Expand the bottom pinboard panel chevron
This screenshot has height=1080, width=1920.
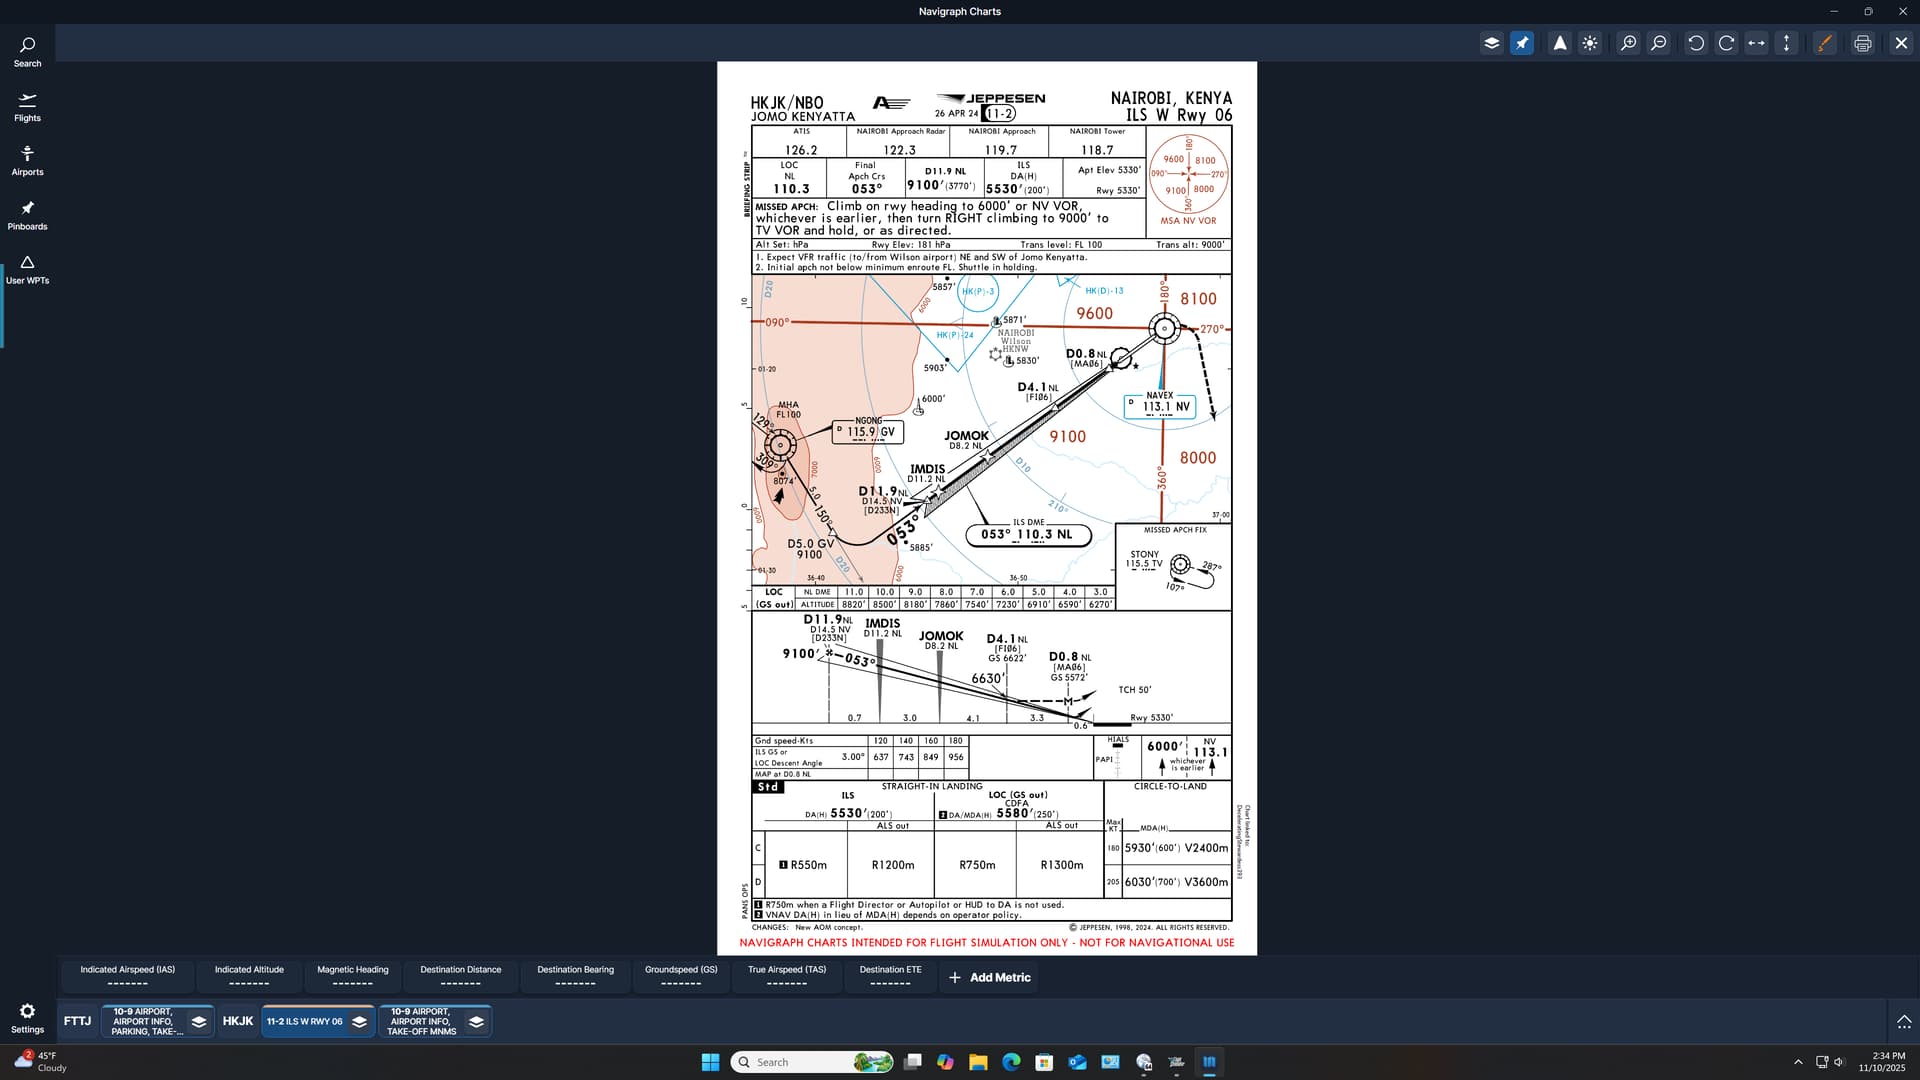[1903, 1021]
